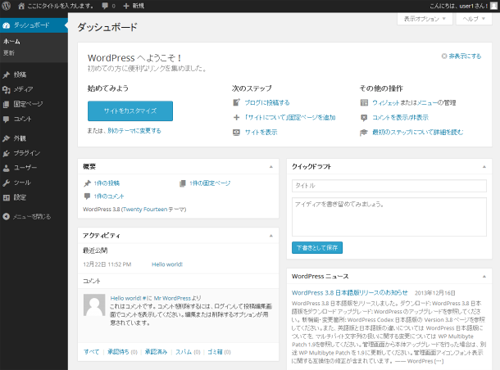The image size is (500, 370).
Task: Click the サイトをカスタマイズ button
Action: click(130, 111)
